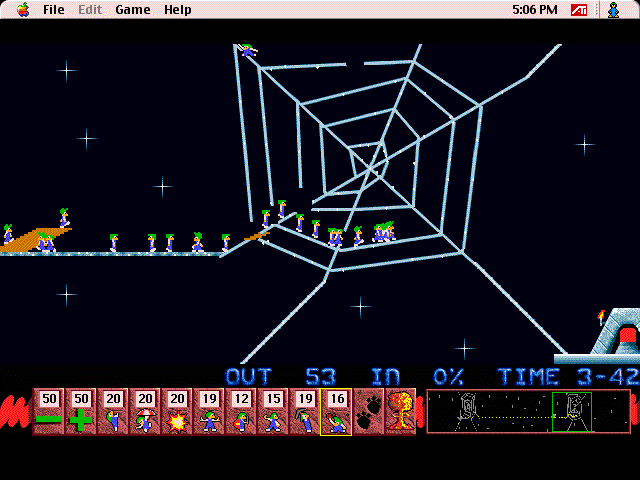This screenshot has width=640, height=480.
Task: Click the ATI icon in the menu bar
Action: [x=578, y=10]
